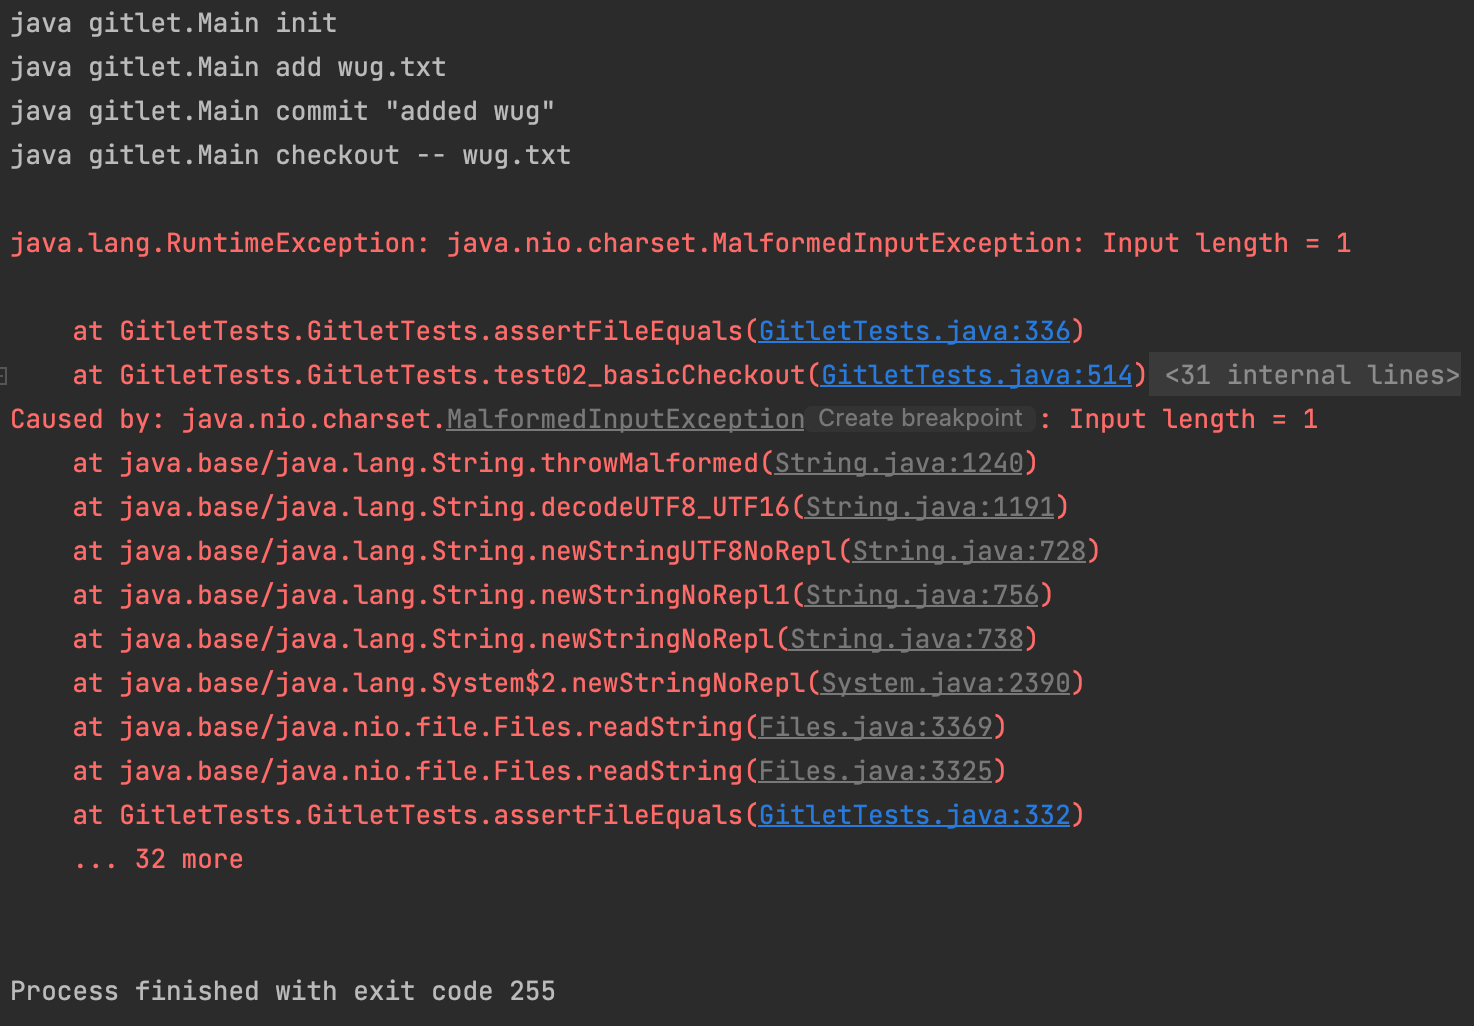1474x1026 pixels.
Task: Click the Create breakpoint button
Action: pyautogui.click(x=920, y=418)
